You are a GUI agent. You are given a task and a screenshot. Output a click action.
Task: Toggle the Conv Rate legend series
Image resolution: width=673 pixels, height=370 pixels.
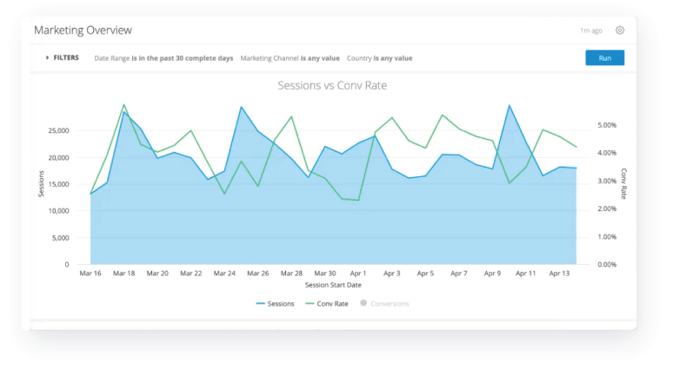[327, 303]
